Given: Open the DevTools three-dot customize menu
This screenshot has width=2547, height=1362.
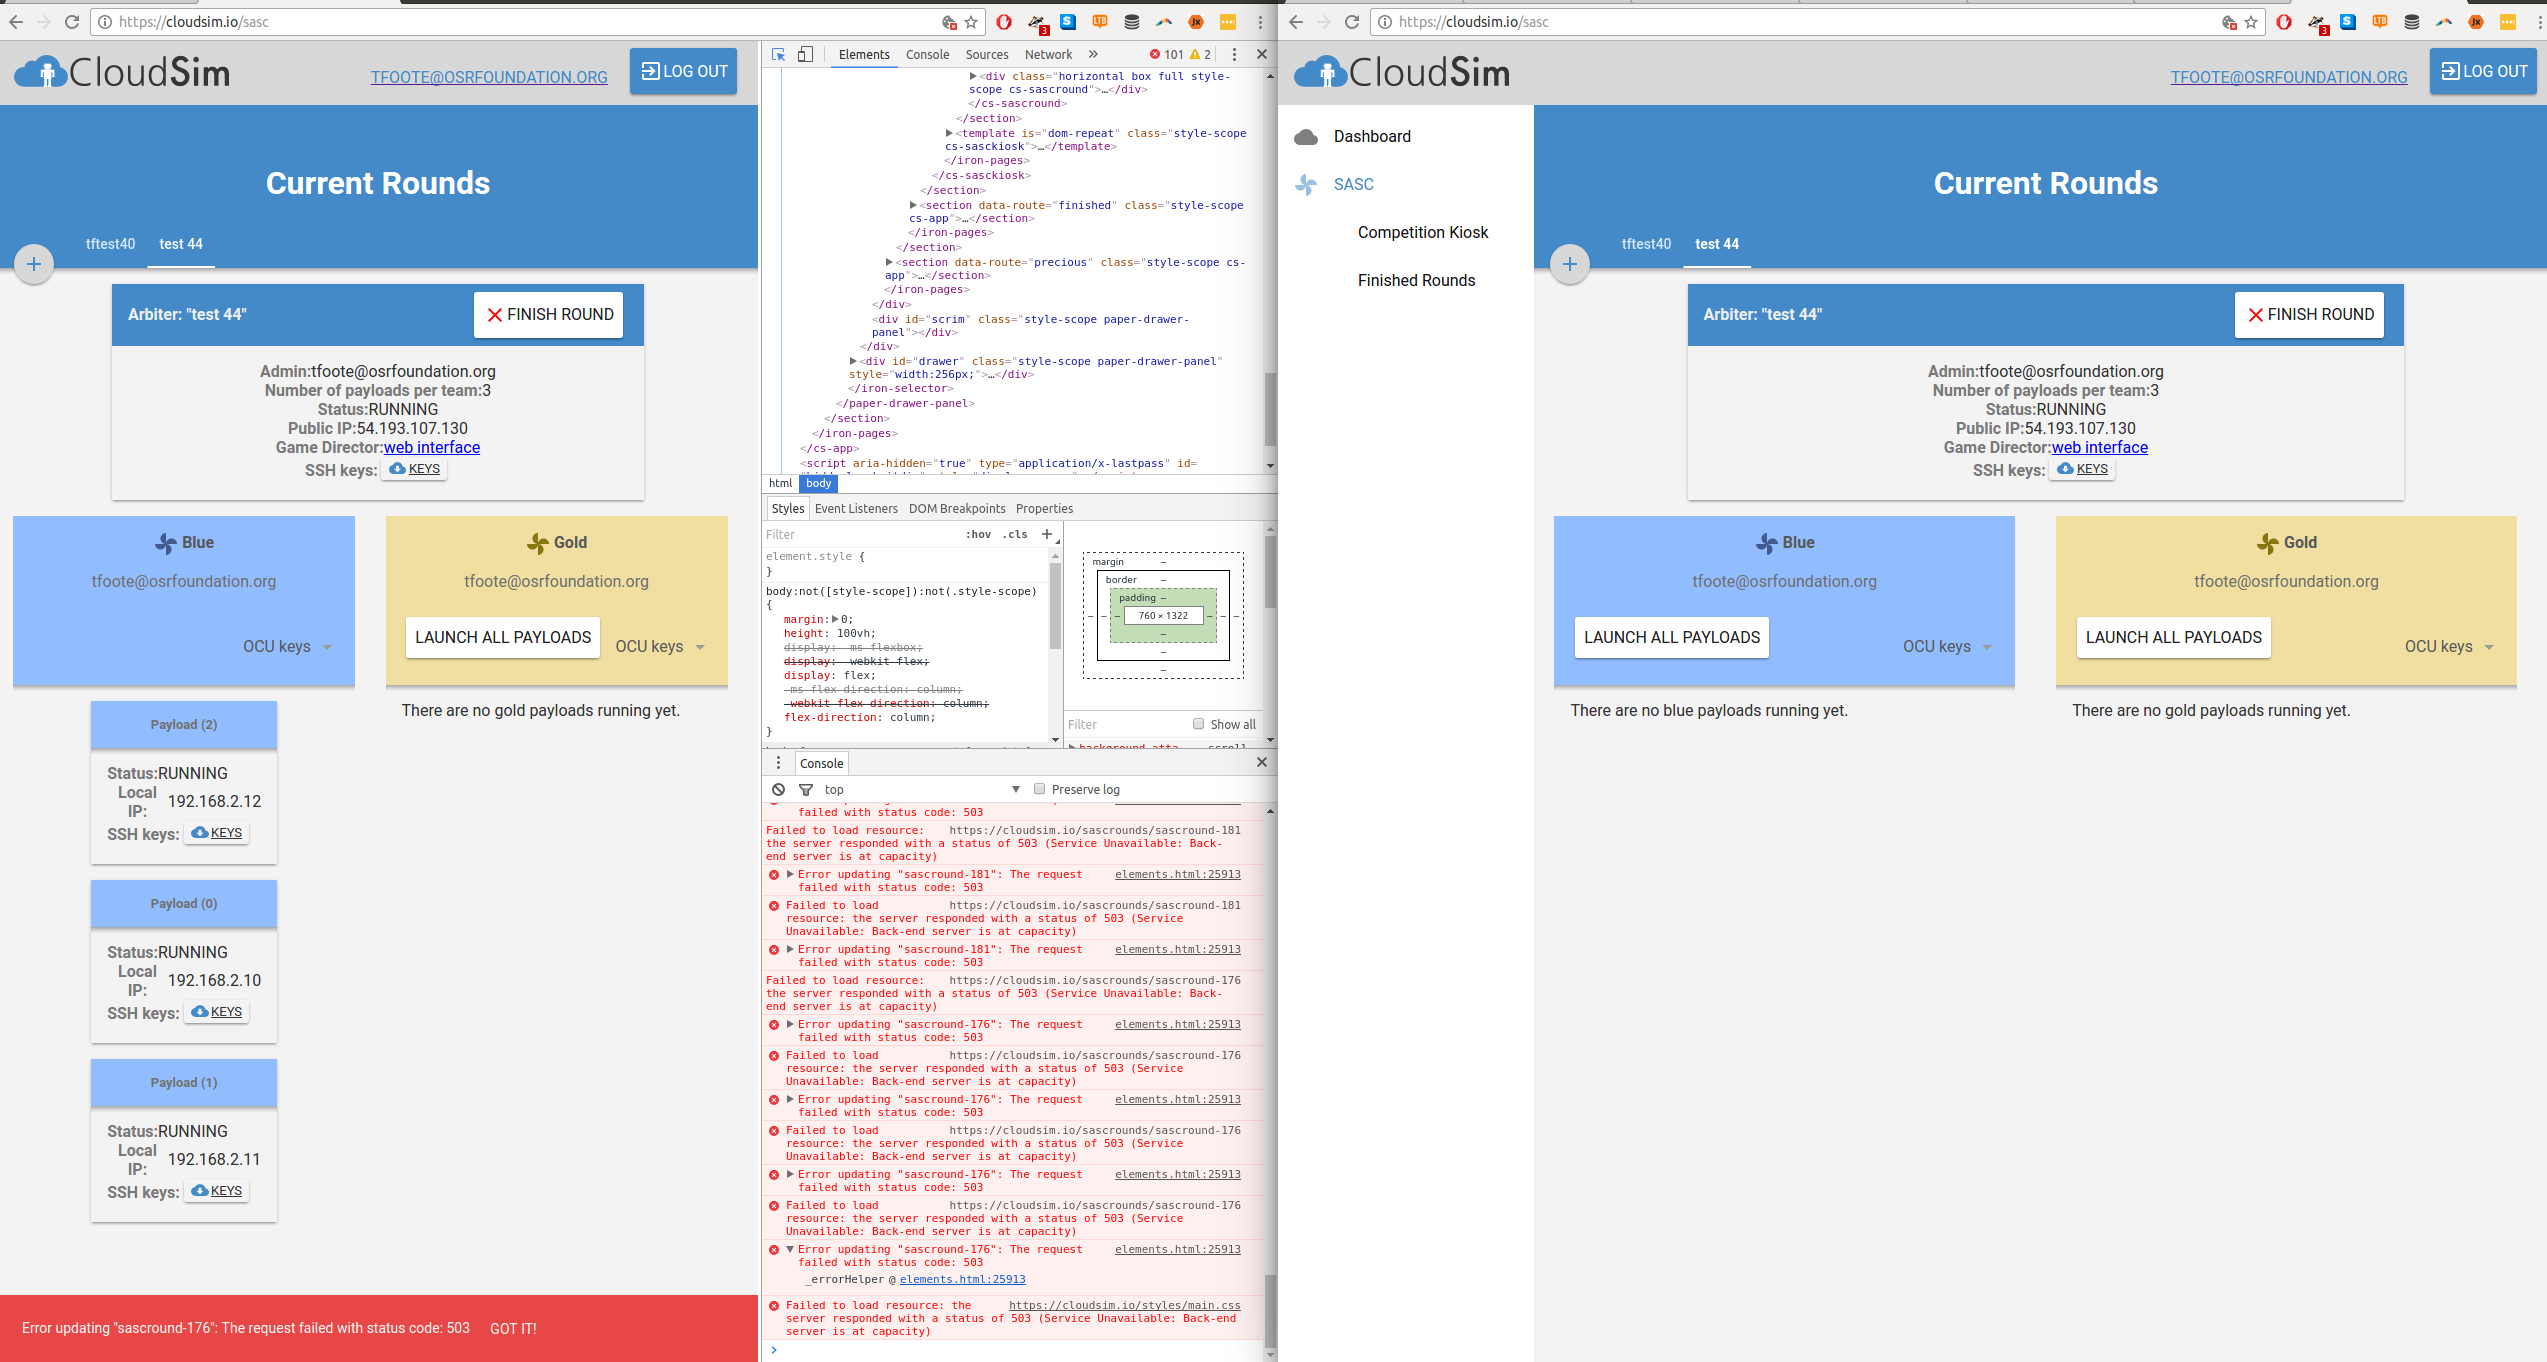Looking at the screenshot, I should 1234,55.
